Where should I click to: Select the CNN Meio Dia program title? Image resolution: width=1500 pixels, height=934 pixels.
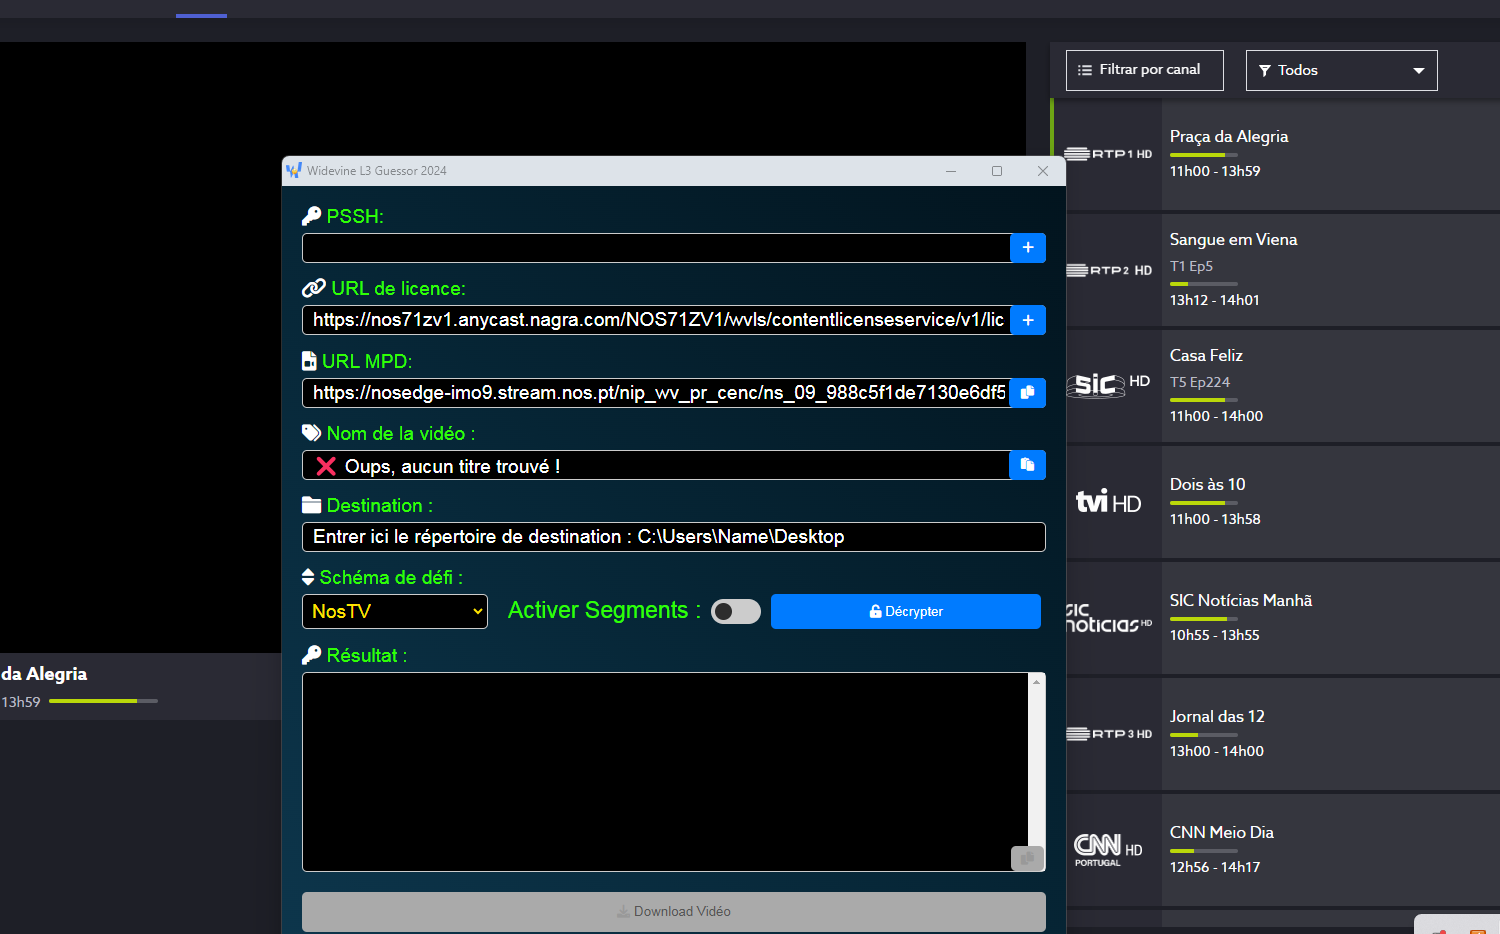[x=1222, y=833]
